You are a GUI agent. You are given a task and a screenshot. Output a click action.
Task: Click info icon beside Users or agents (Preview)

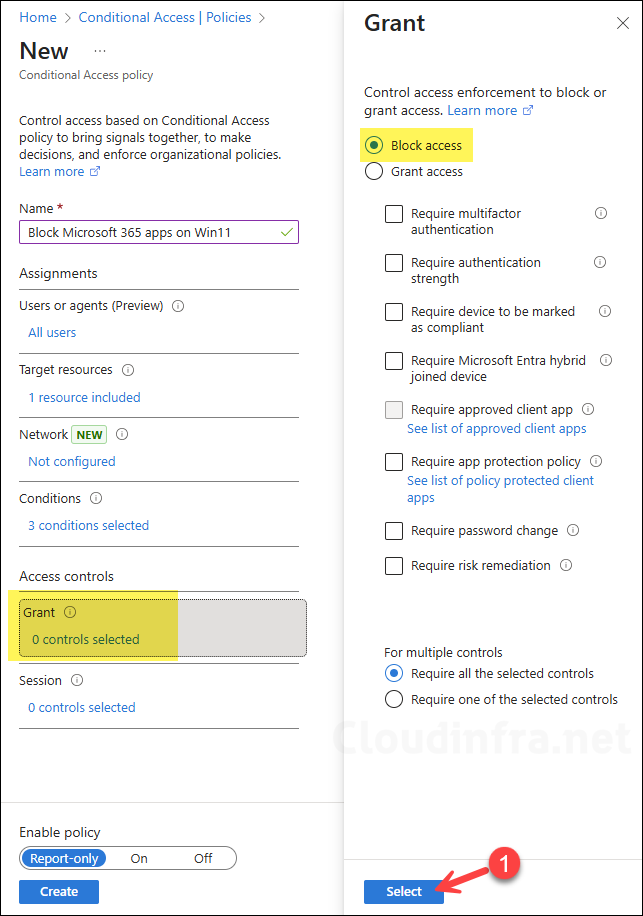point(177,305)
